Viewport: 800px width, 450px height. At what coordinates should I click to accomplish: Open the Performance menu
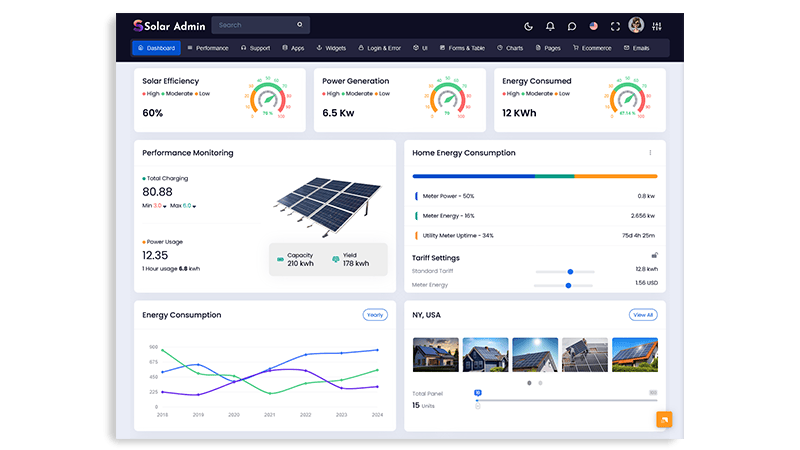click(208, 48)
